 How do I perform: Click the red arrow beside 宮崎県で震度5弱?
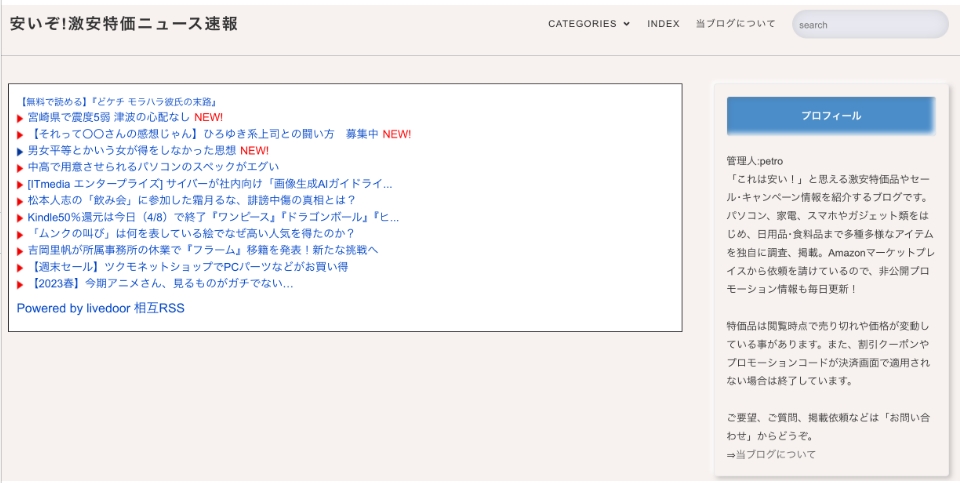pyautogui.click(x=20, y=118)
